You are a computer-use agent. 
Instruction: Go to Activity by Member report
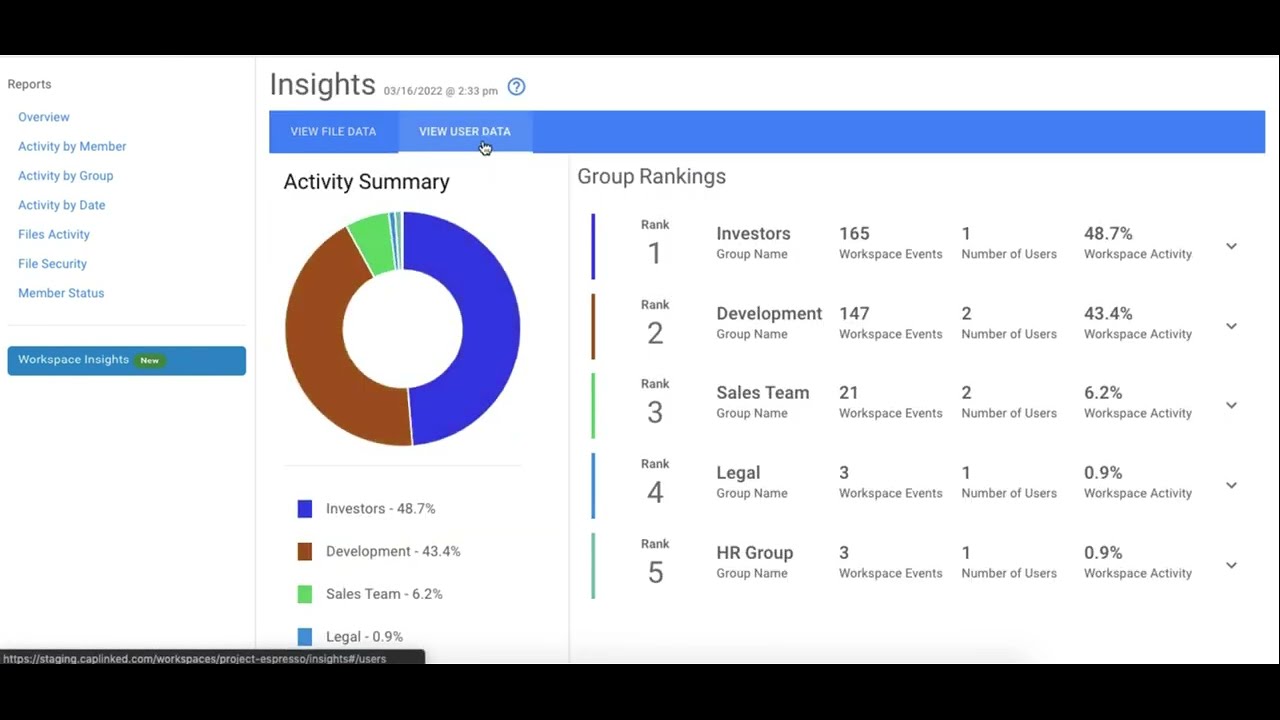tap(72, 146)
